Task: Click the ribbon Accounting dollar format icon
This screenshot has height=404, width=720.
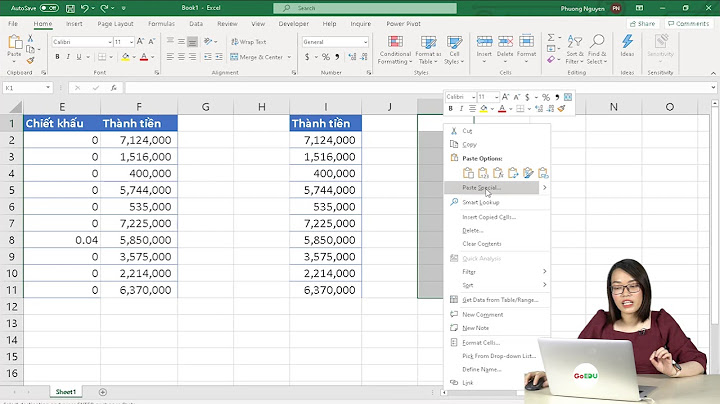Action: pyautogui.click(x=307, y=57)
